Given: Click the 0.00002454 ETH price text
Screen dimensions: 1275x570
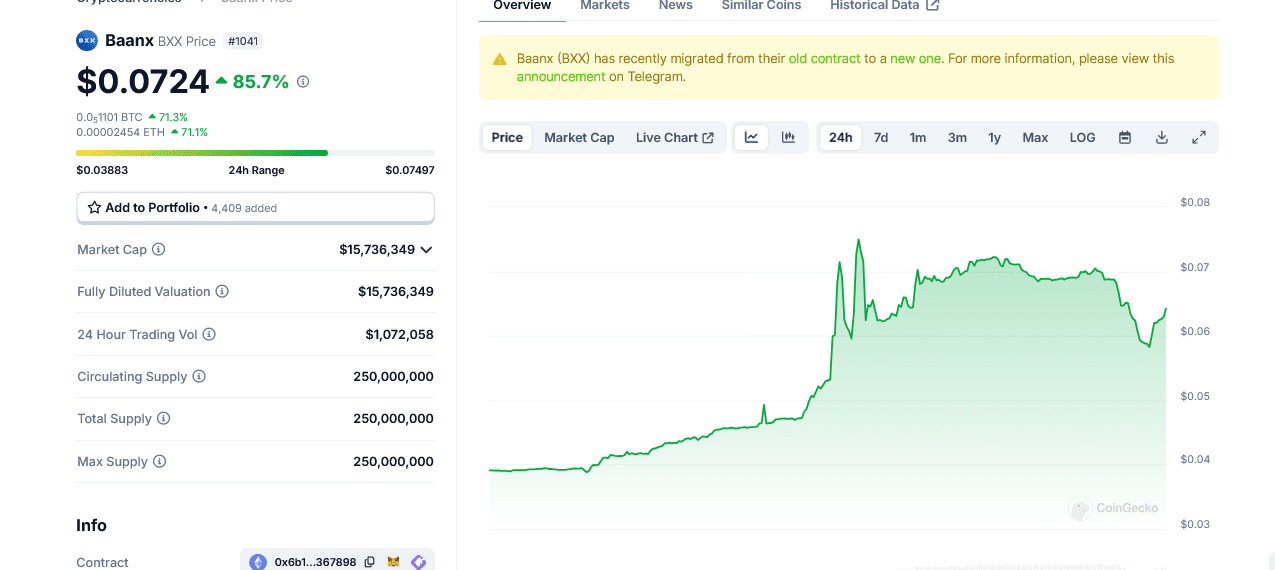Looking at the screenshot, I should point(121,132).
